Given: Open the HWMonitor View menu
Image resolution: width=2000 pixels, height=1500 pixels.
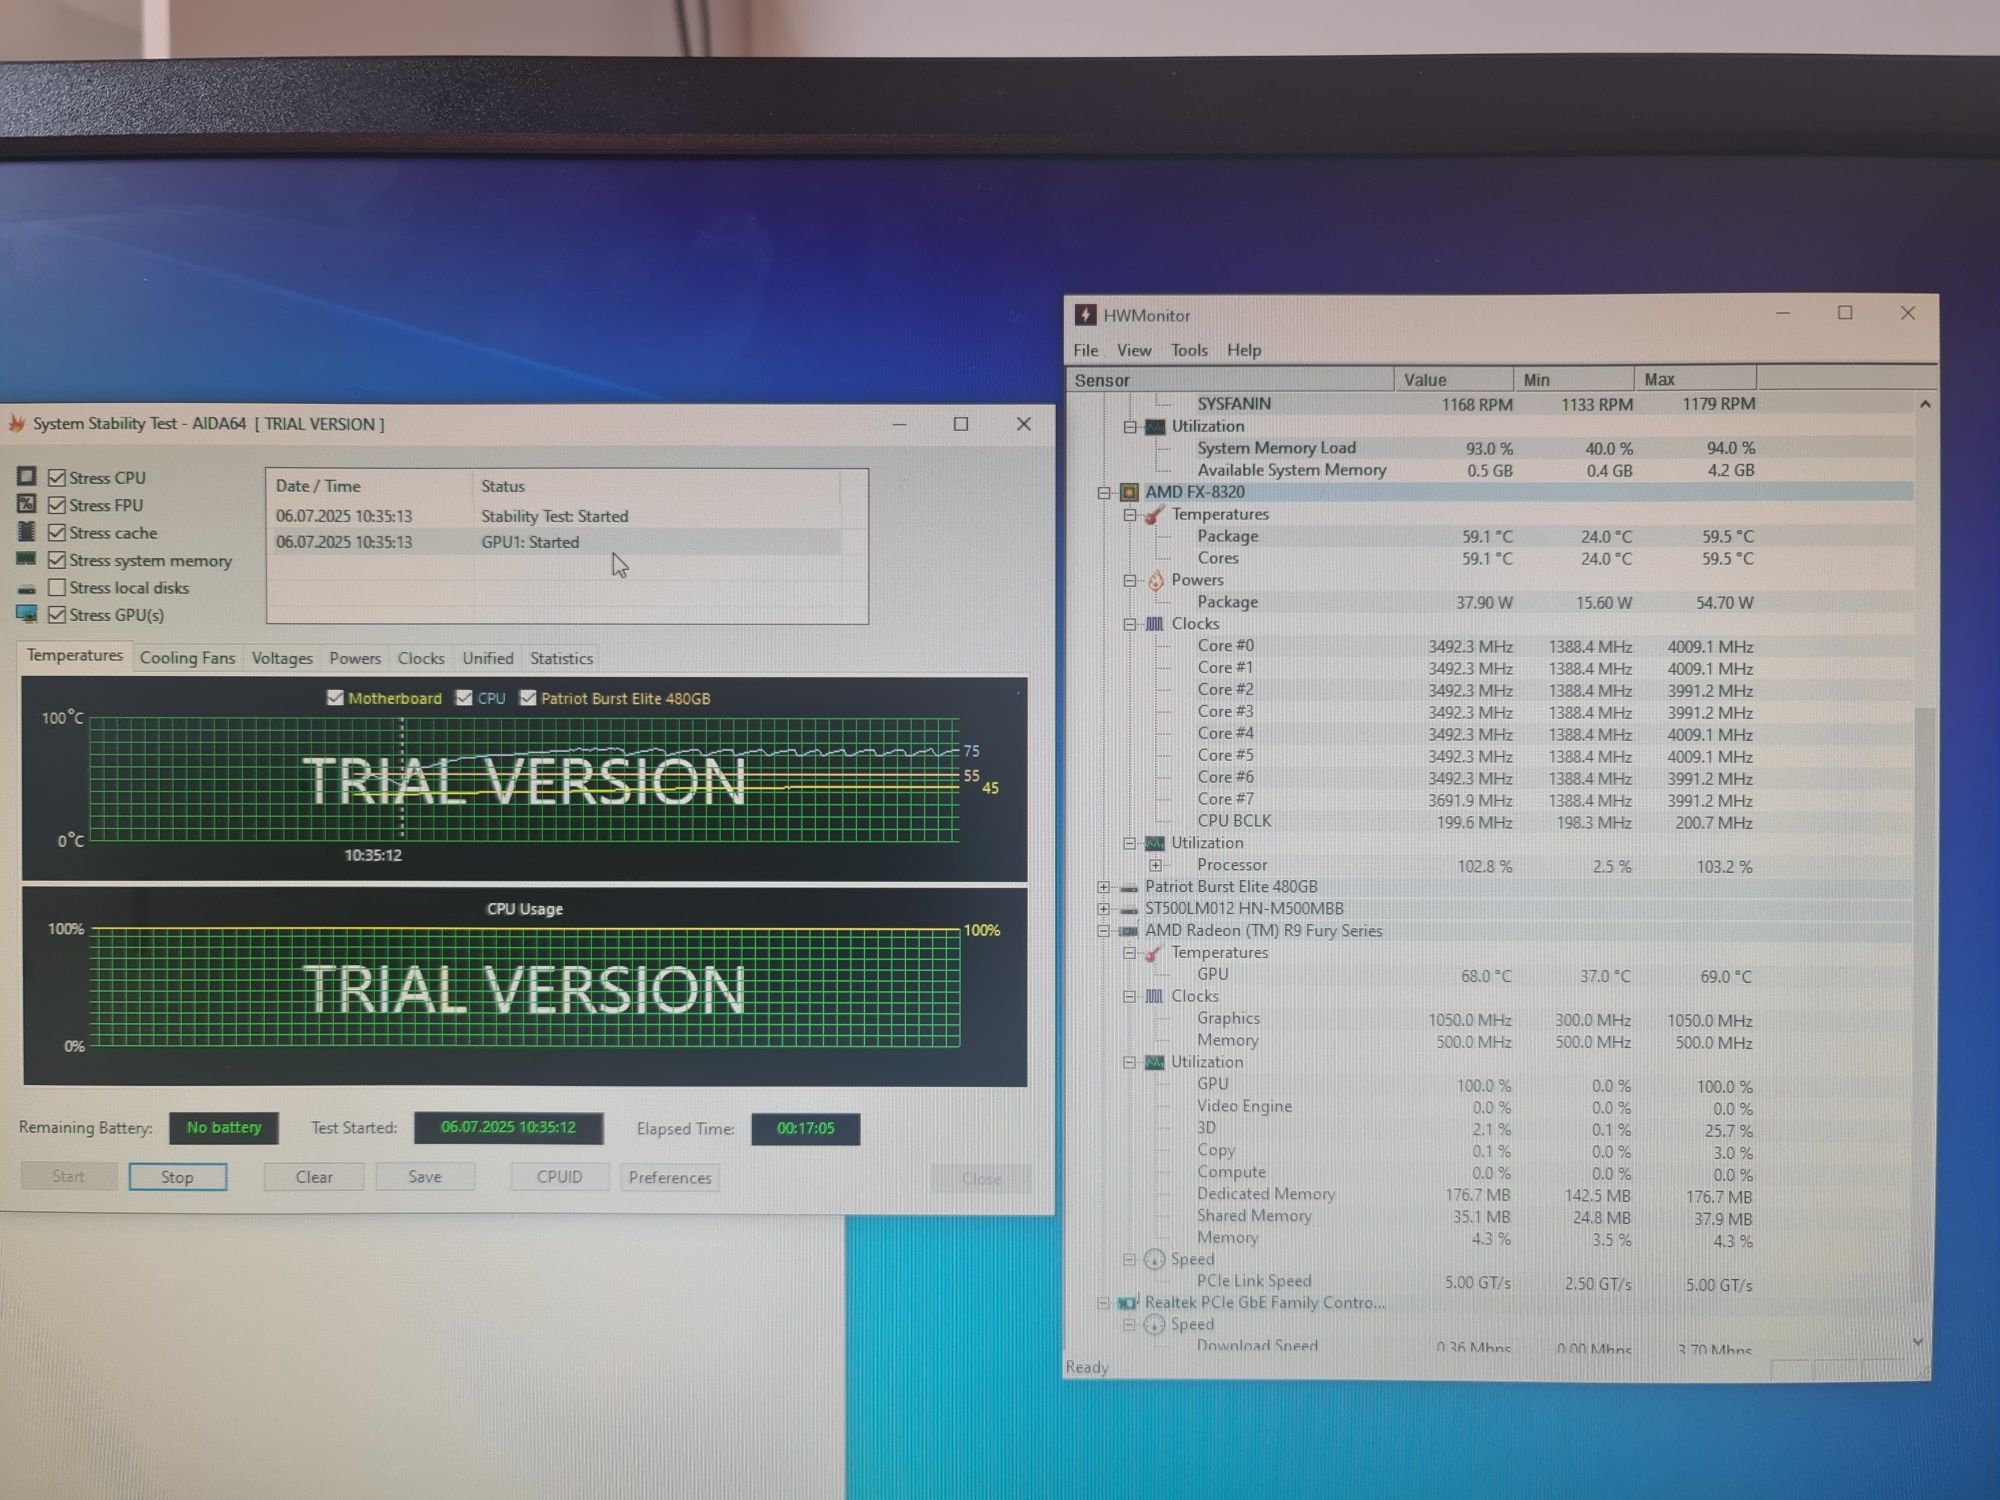Looking at the screenshot, I should pyautogui.click(x=1134, y=350).
